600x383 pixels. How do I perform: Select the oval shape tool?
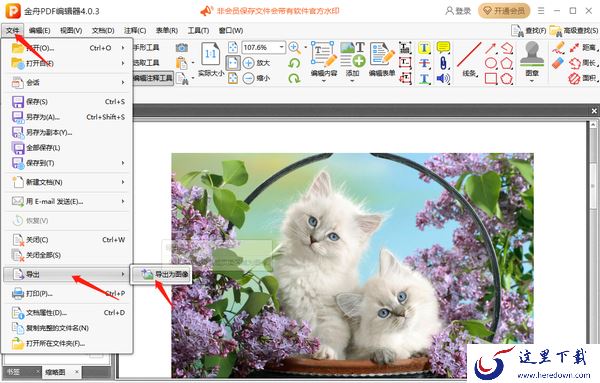[491, 63]
